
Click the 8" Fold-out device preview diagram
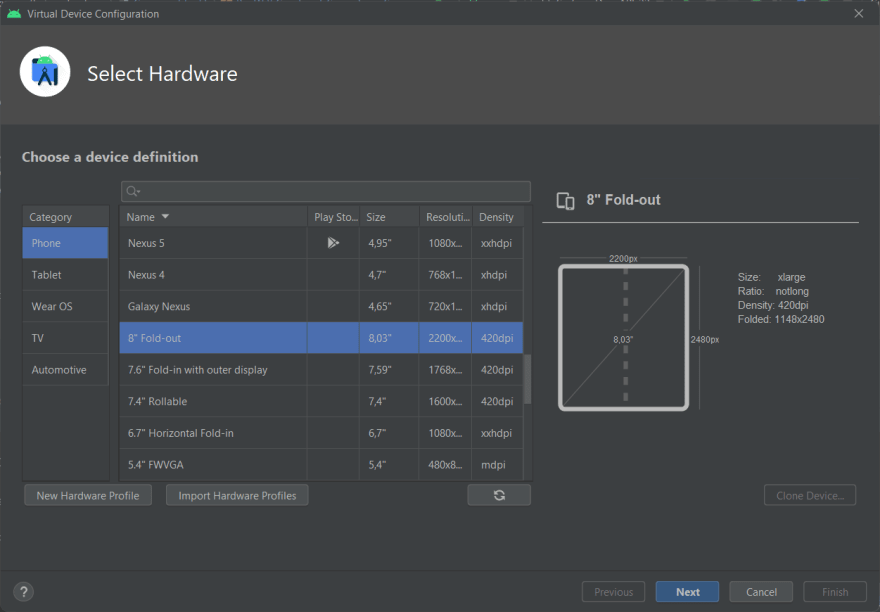click(x=623, y=337)
